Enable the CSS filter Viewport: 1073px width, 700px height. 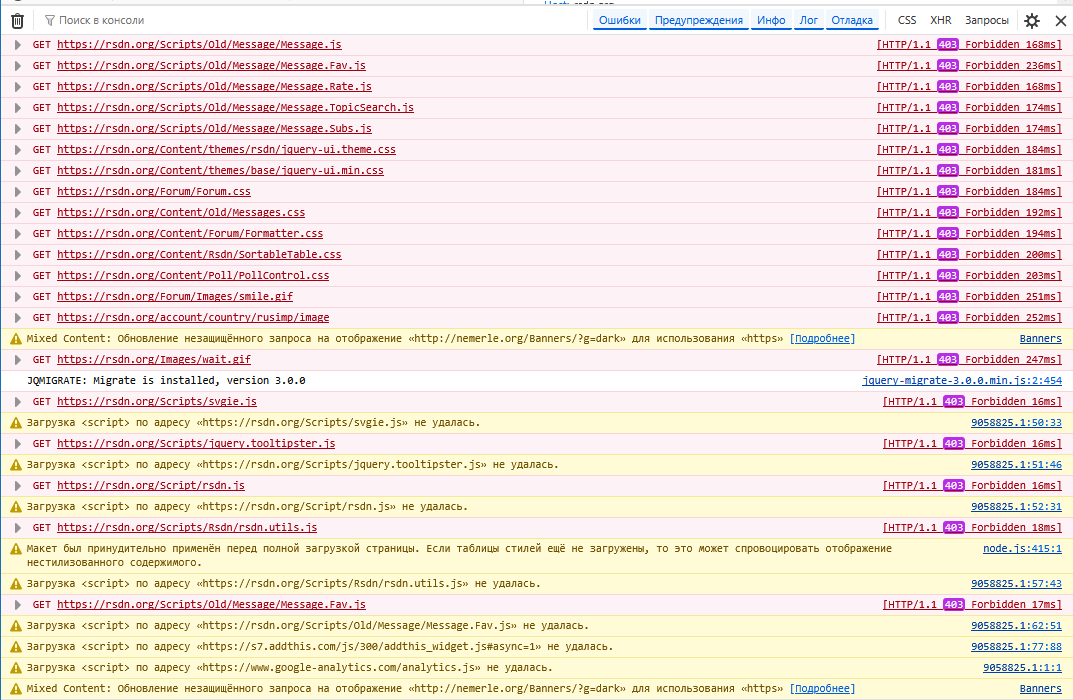pos(907,20)
